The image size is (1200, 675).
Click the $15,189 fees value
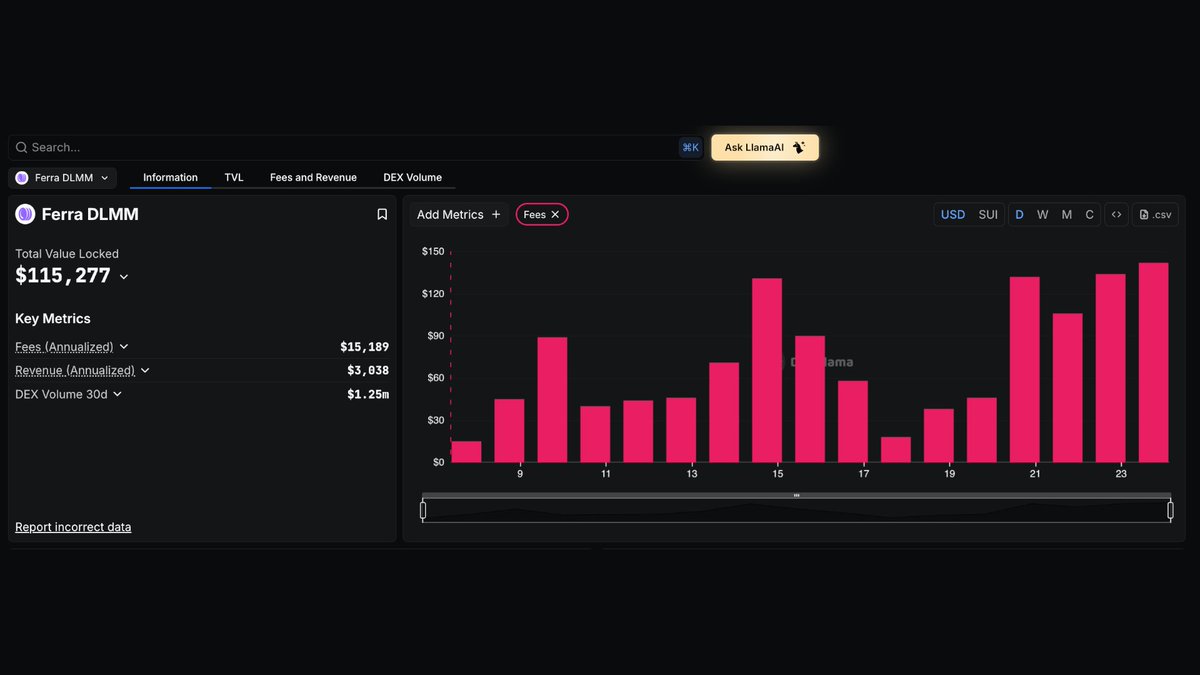pos(364,347)
